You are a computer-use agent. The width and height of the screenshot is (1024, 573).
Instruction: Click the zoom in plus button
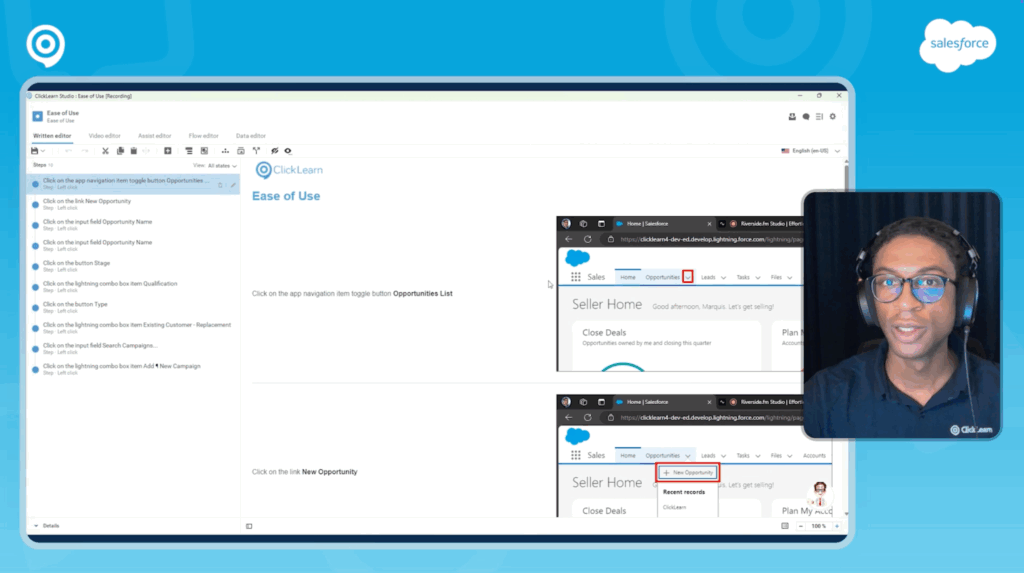pos(837,526)
